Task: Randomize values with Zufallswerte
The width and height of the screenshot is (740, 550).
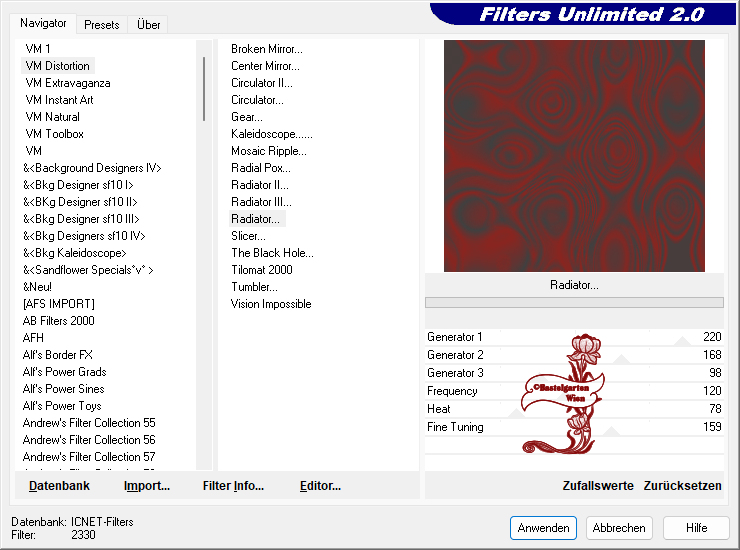Action: [x=598, y=486]
